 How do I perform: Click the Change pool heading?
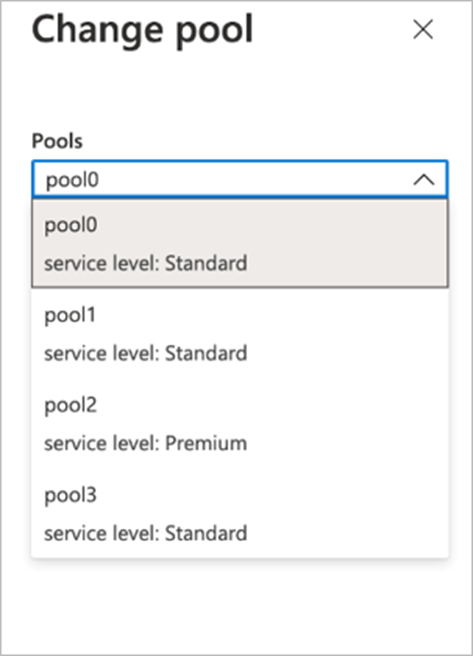(x=143, y=31)
